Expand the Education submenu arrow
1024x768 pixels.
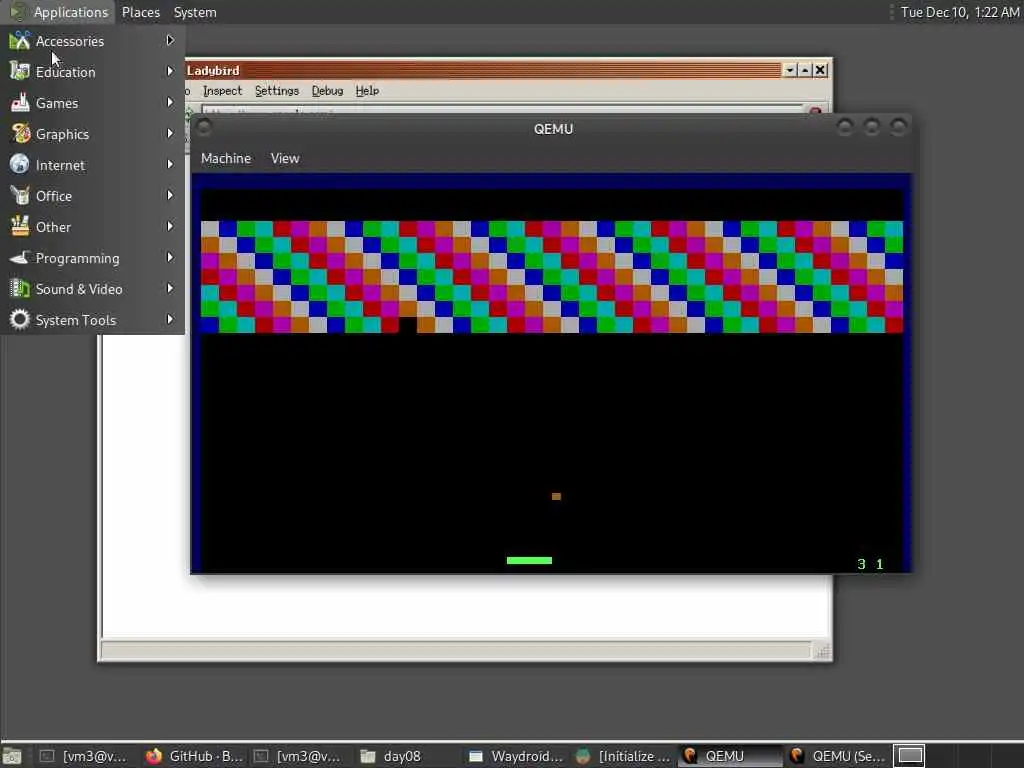click(x=170, y=71)
